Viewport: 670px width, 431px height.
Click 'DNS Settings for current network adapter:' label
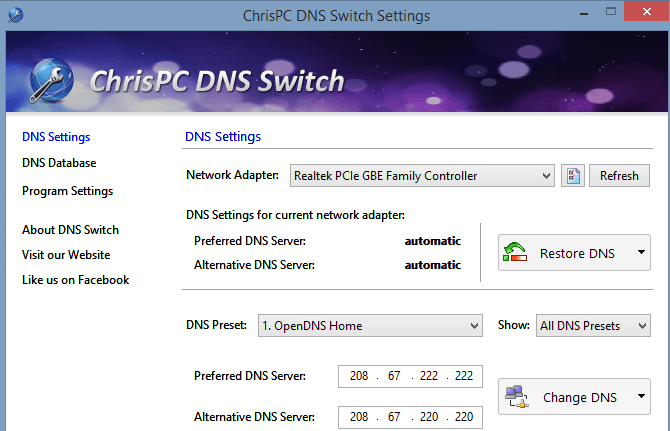pos(295,215)
